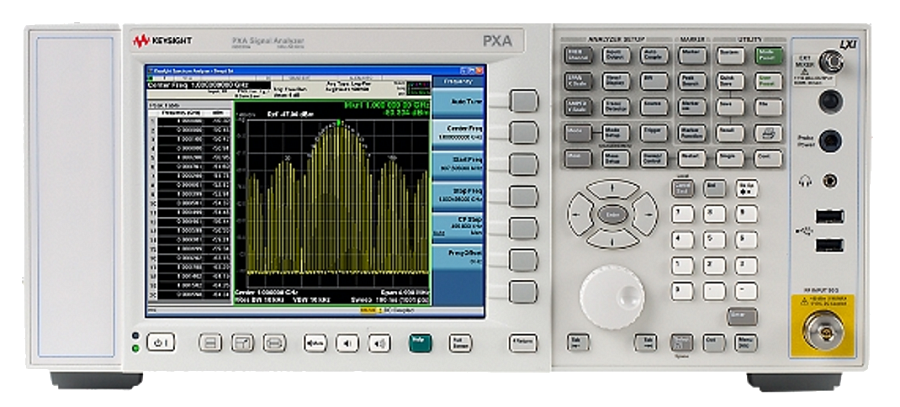Select the BW key

[654, 82]
